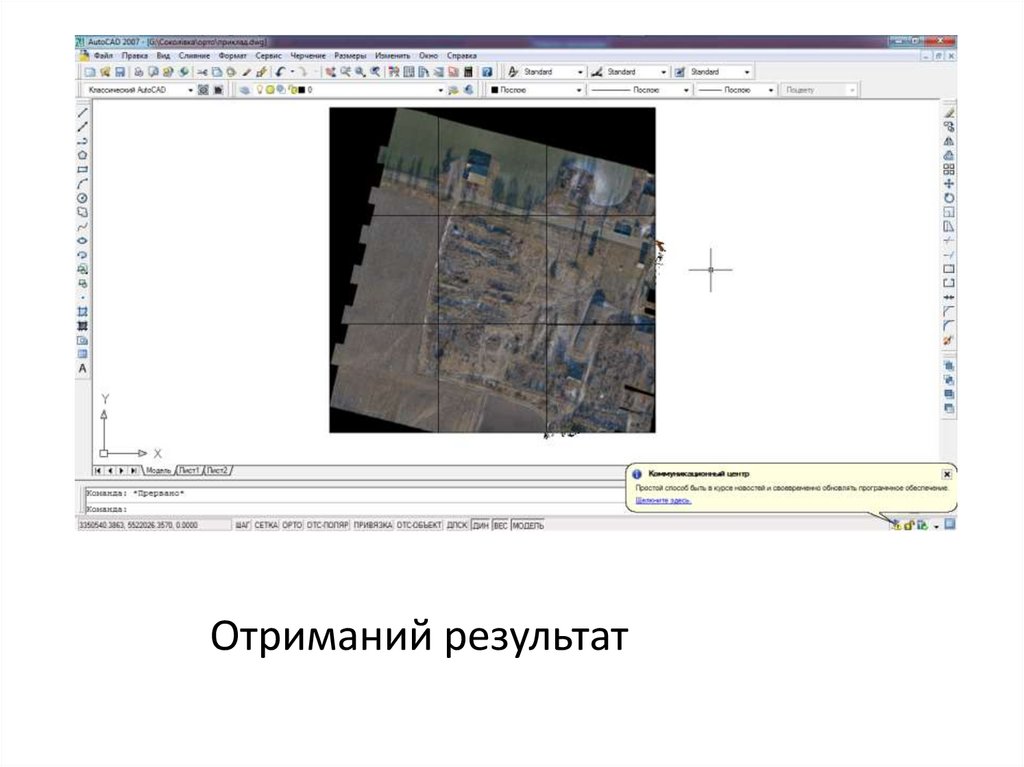Viewport: 1024px width, 767px height.
Task: Click the Щелкните здесь link in the balloon
Action: point(663,500)
